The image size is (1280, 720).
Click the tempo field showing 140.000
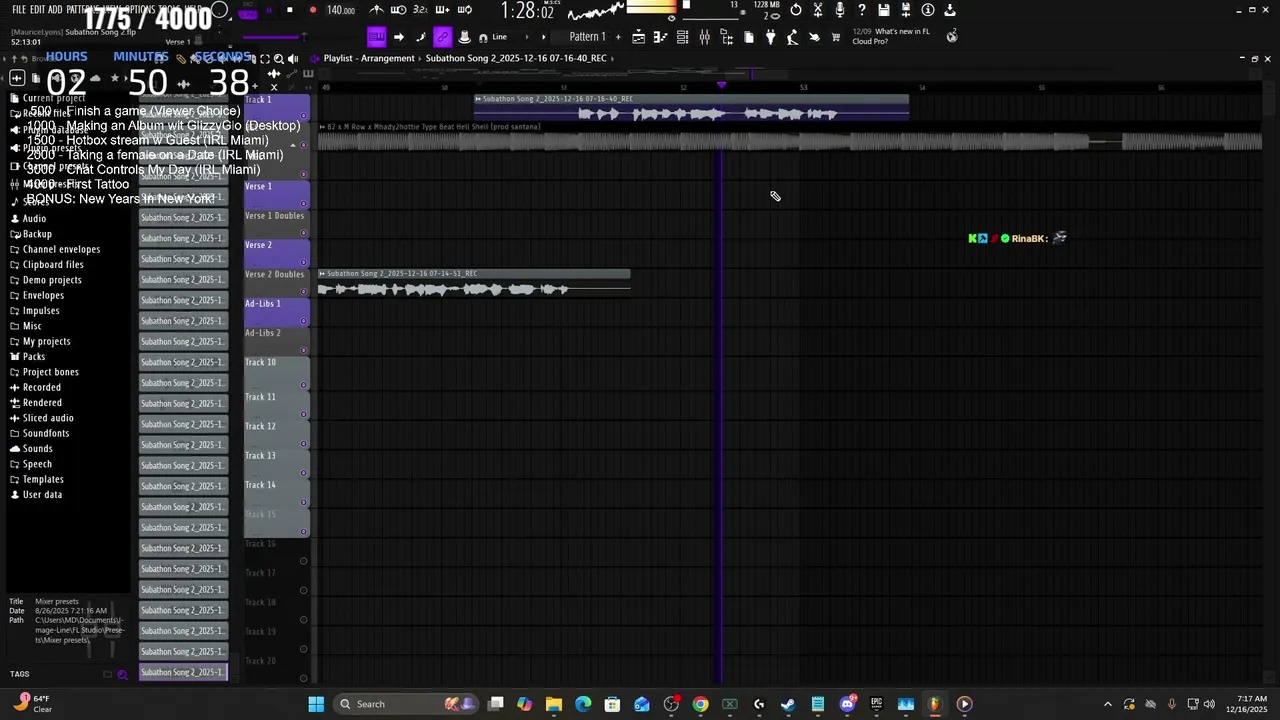pyautogui.click(x=341, y=10)
